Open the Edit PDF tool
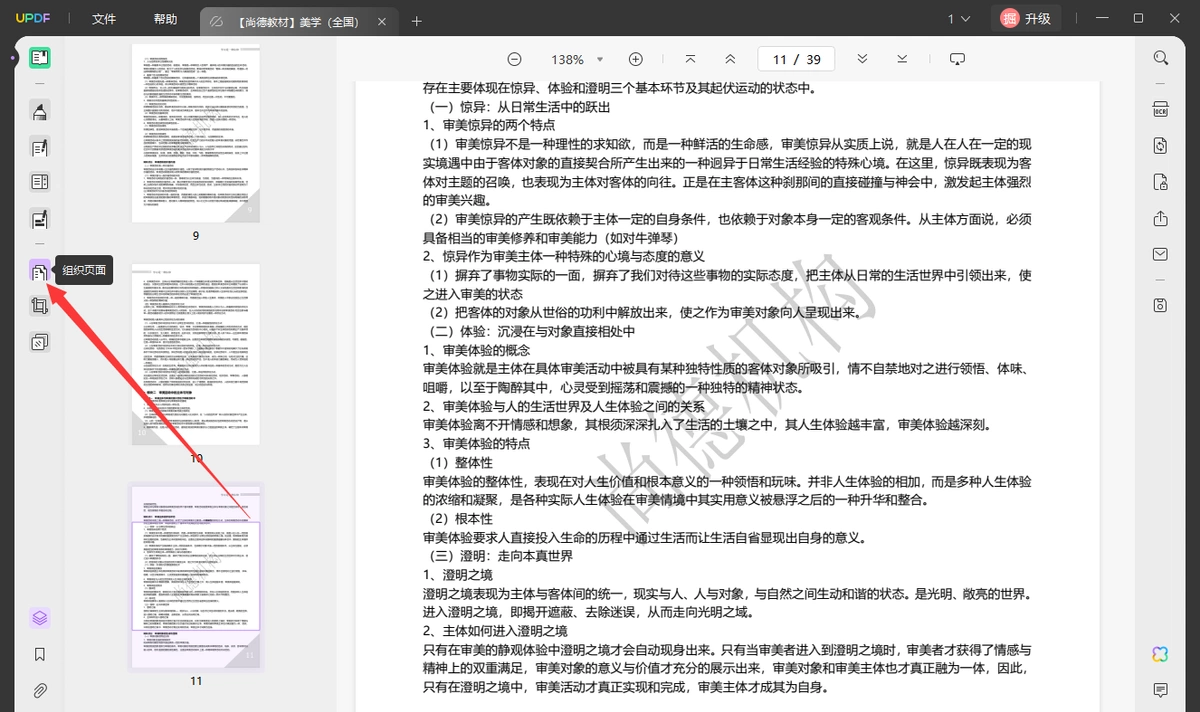Image resolution: width=1200 pixels, height=712 pixels. (39, 149)
